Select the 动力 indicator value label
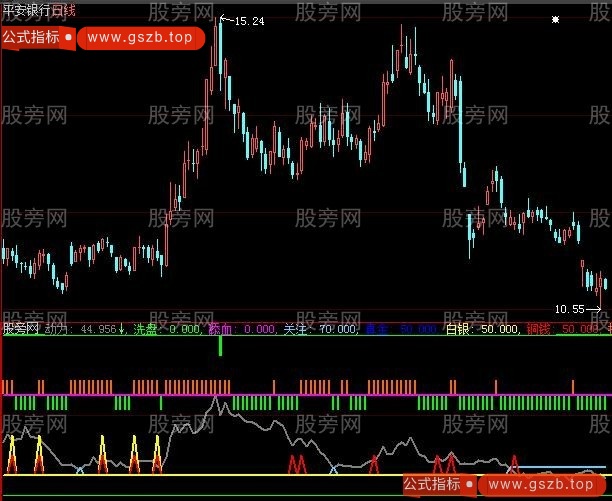612x501 pixels. (79, 328)
